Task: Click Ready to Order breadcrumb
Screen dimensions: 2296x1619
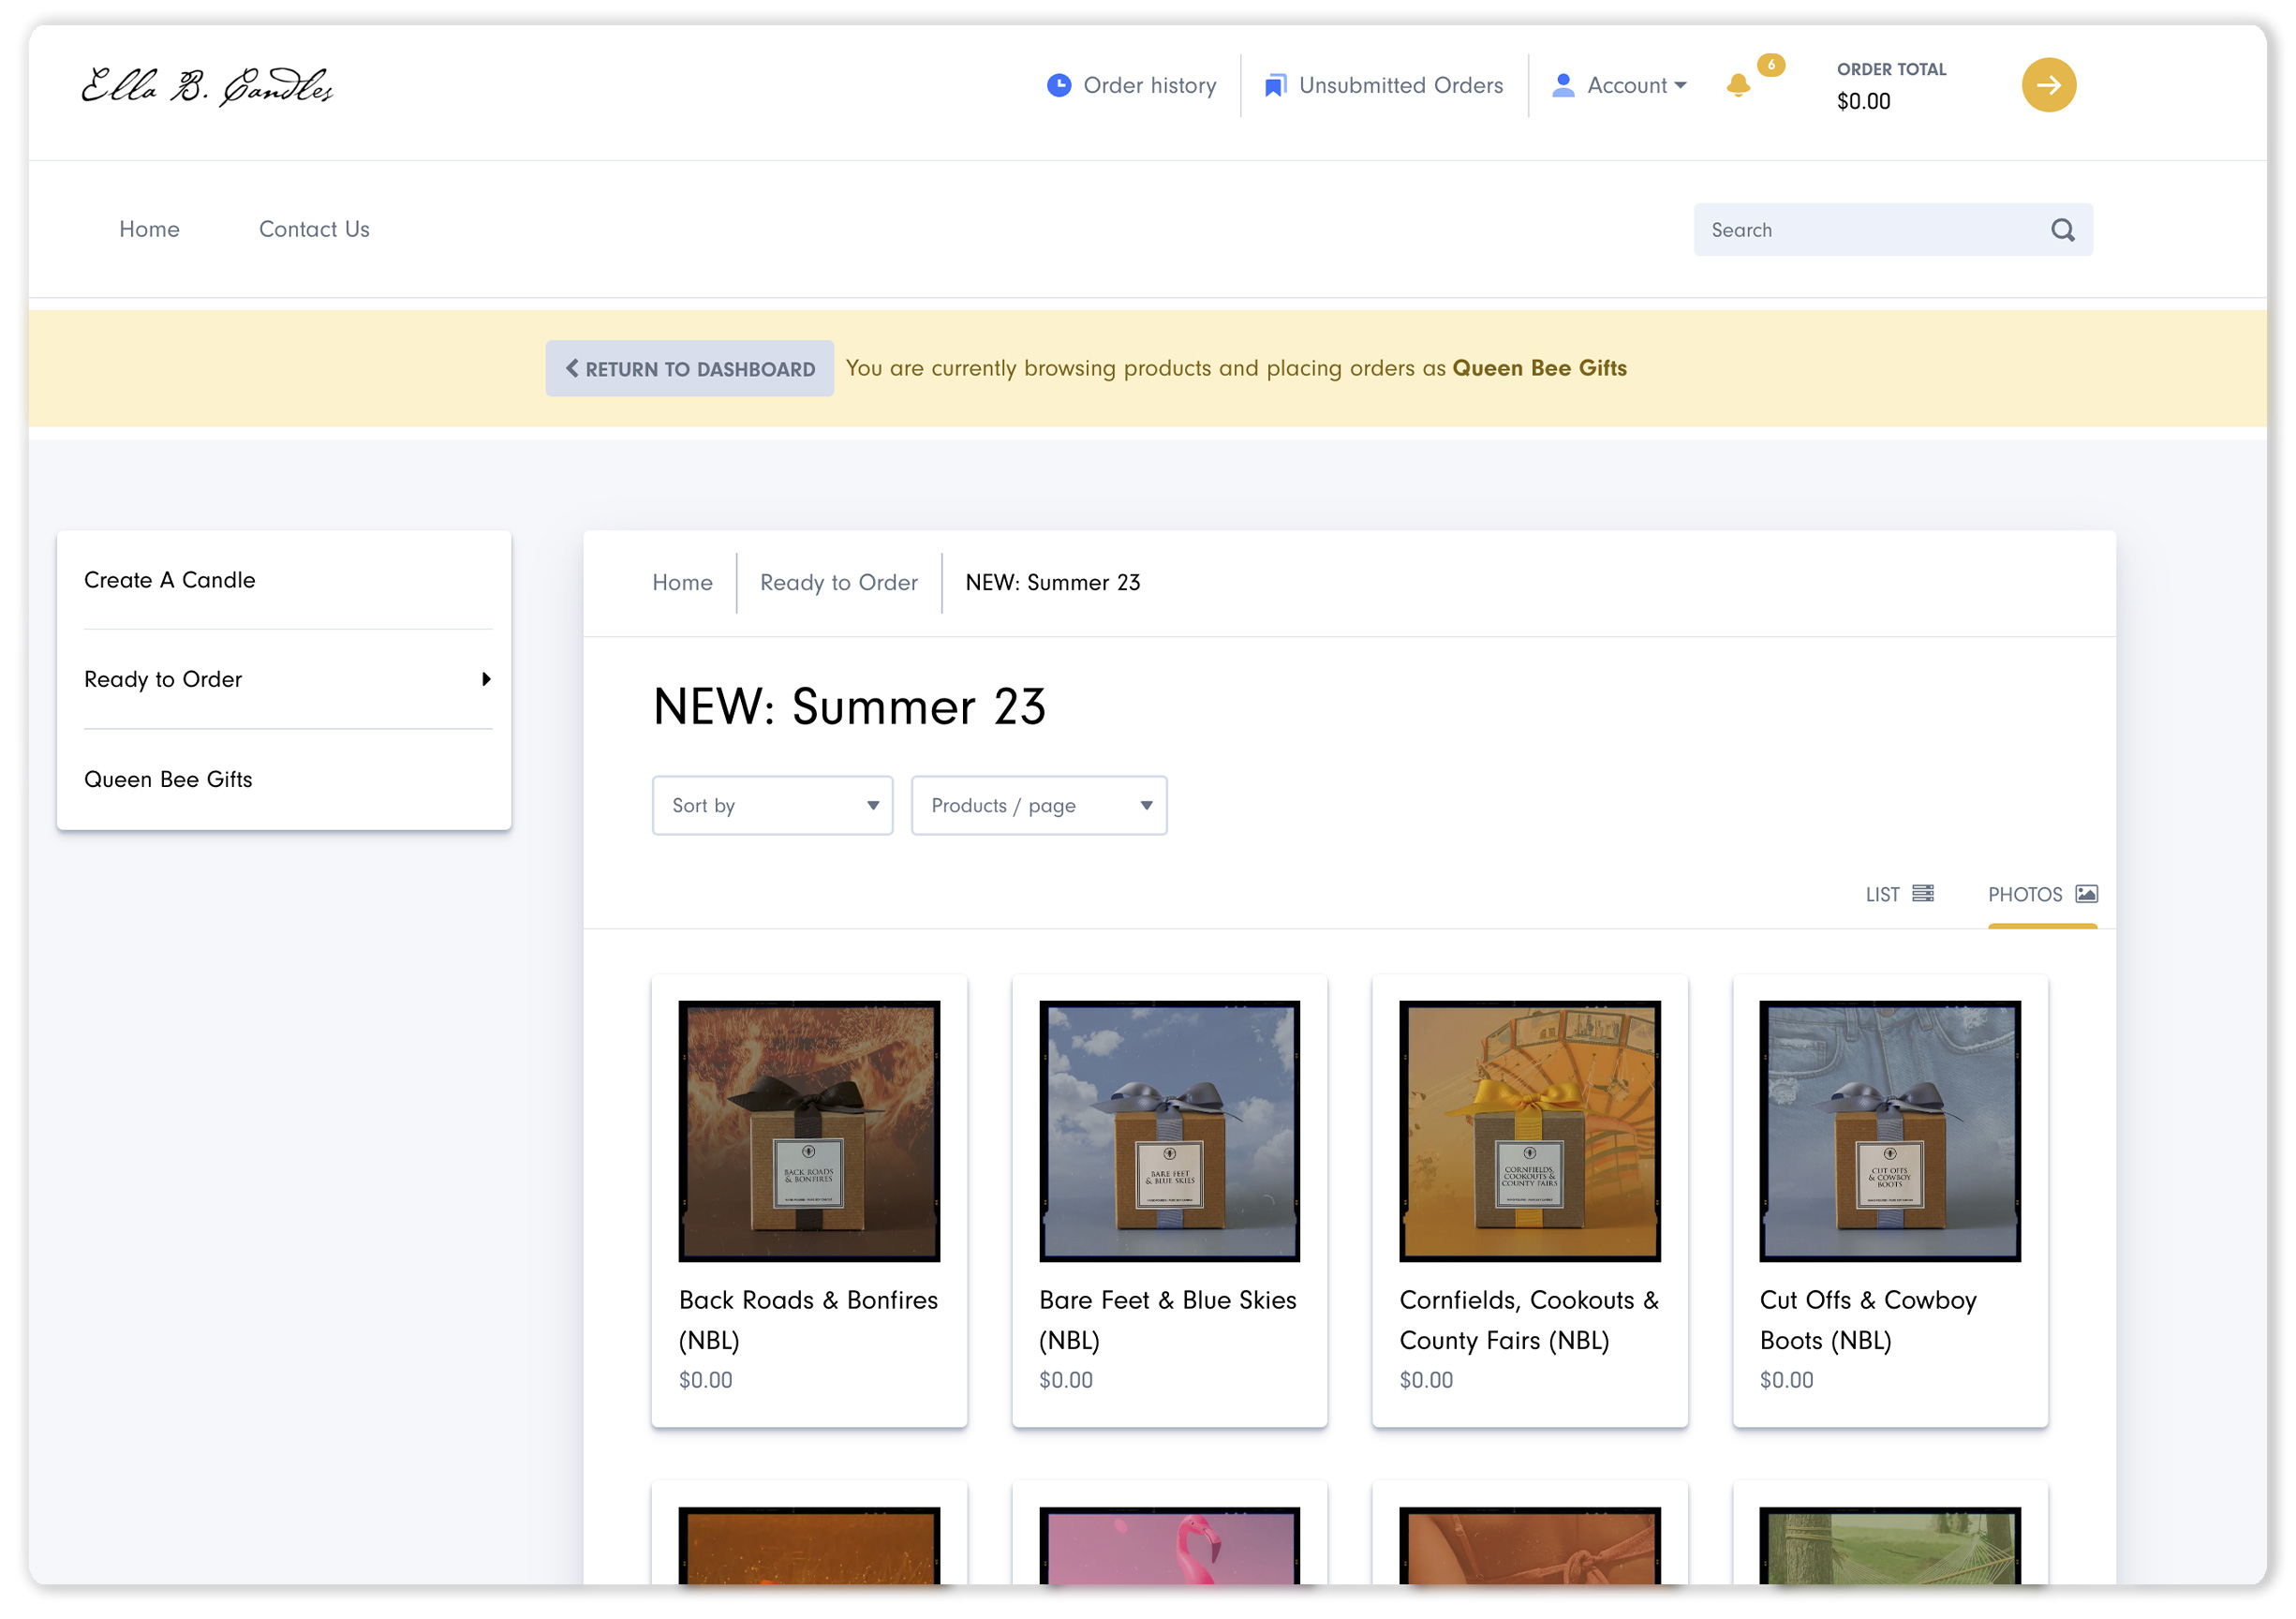Action: (x=839, y=583)
